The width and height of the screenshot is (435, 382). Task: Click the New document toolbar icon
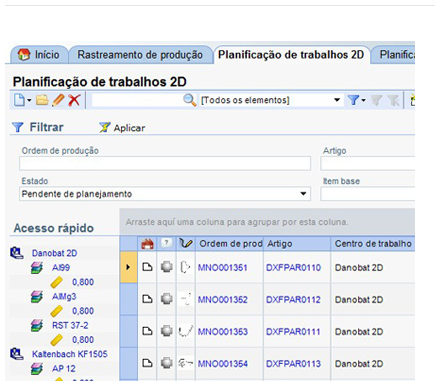[x=19, y=100]
